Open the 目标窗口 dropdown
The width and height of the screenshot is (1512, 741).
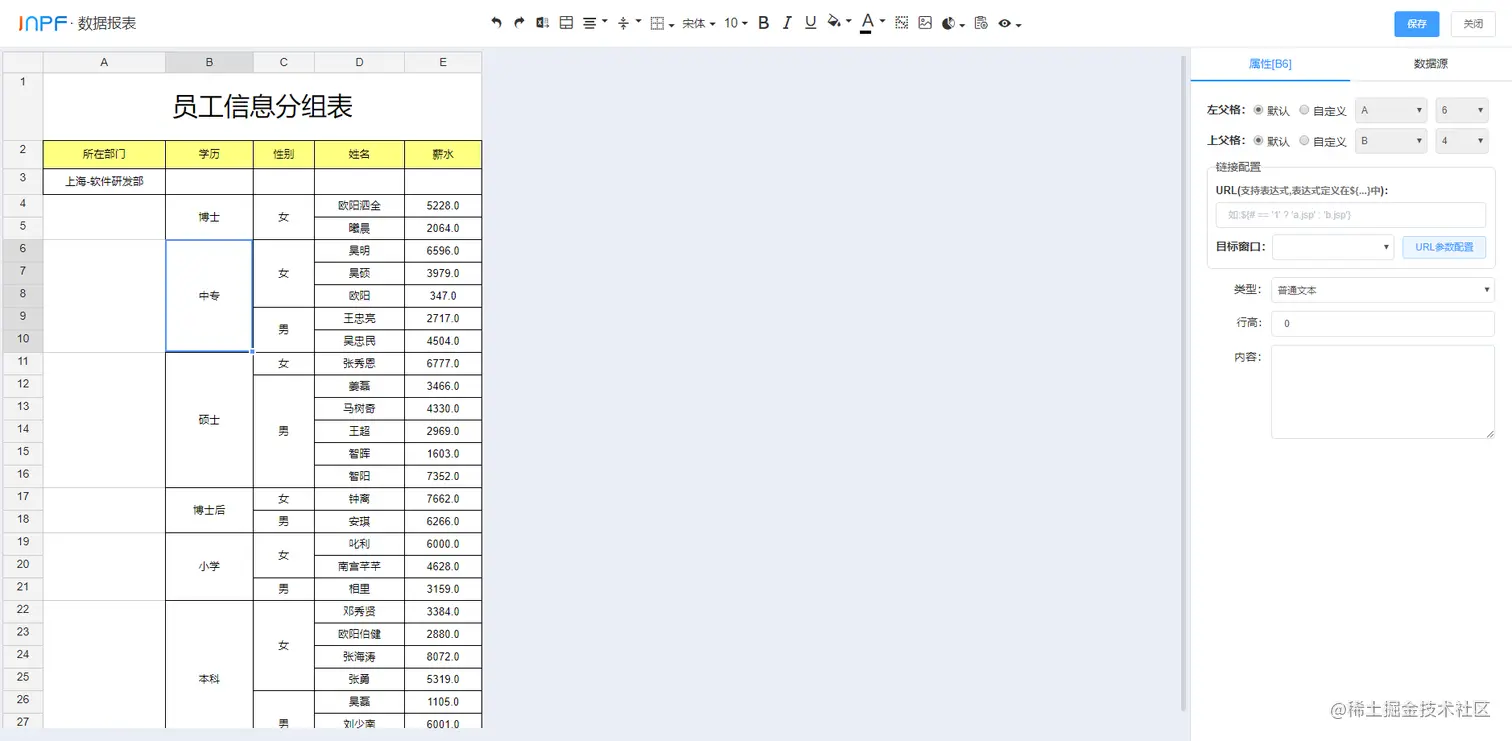(x=1333, y=247)
